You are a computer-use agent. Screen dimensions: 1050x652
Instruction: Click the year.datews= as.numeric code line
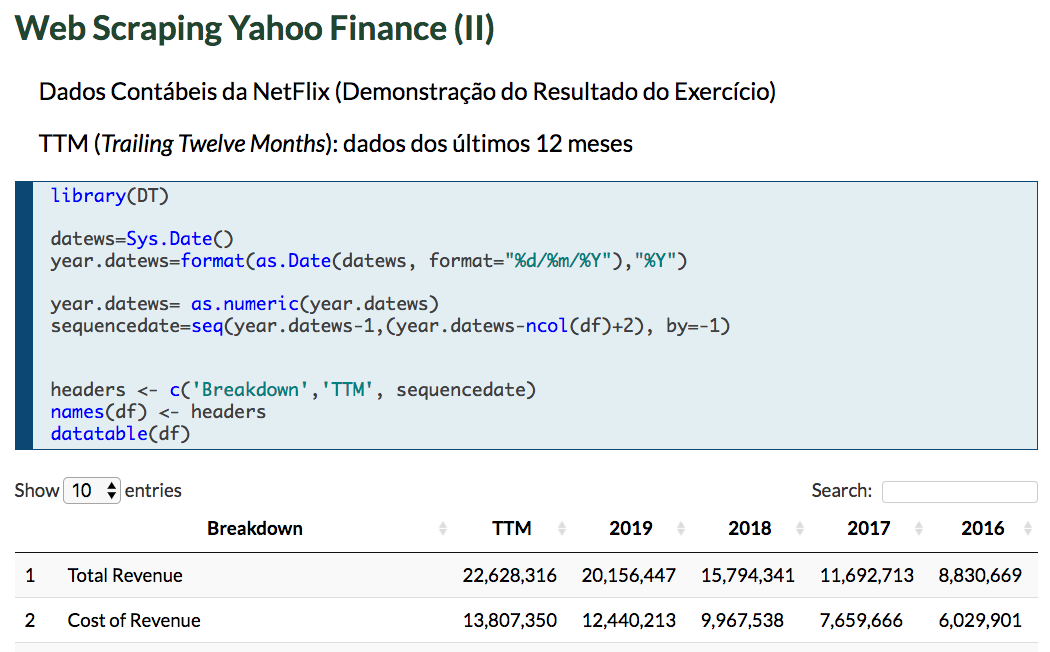click(x=245, y=304)
